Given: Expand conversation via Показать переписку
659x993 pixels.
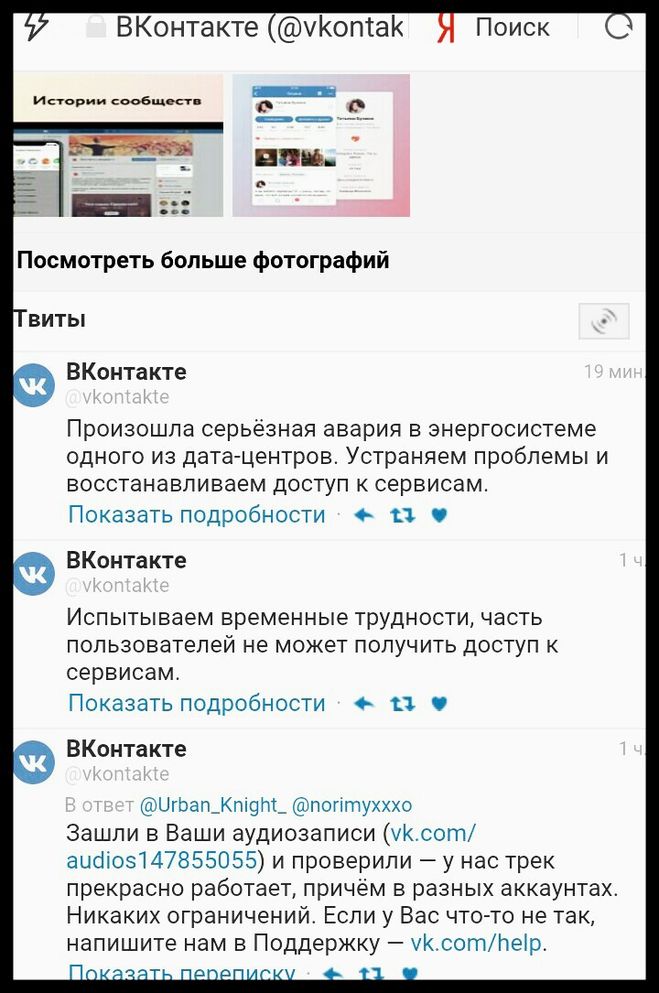Looking at the screenshot, I should click(182, 972).
